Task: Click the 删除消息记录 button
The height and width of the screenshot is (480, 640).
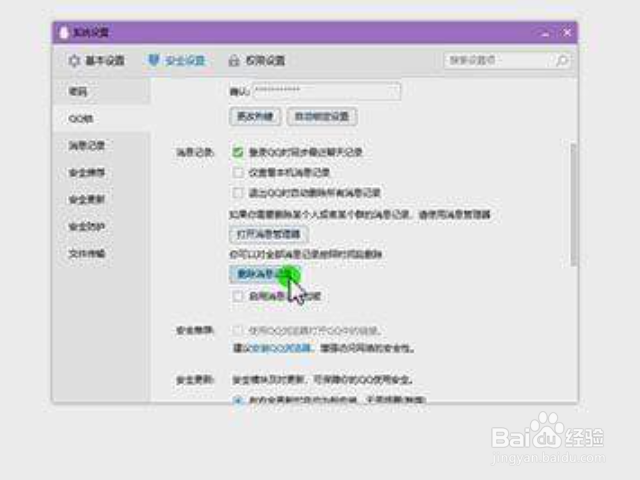Action: 265,274
